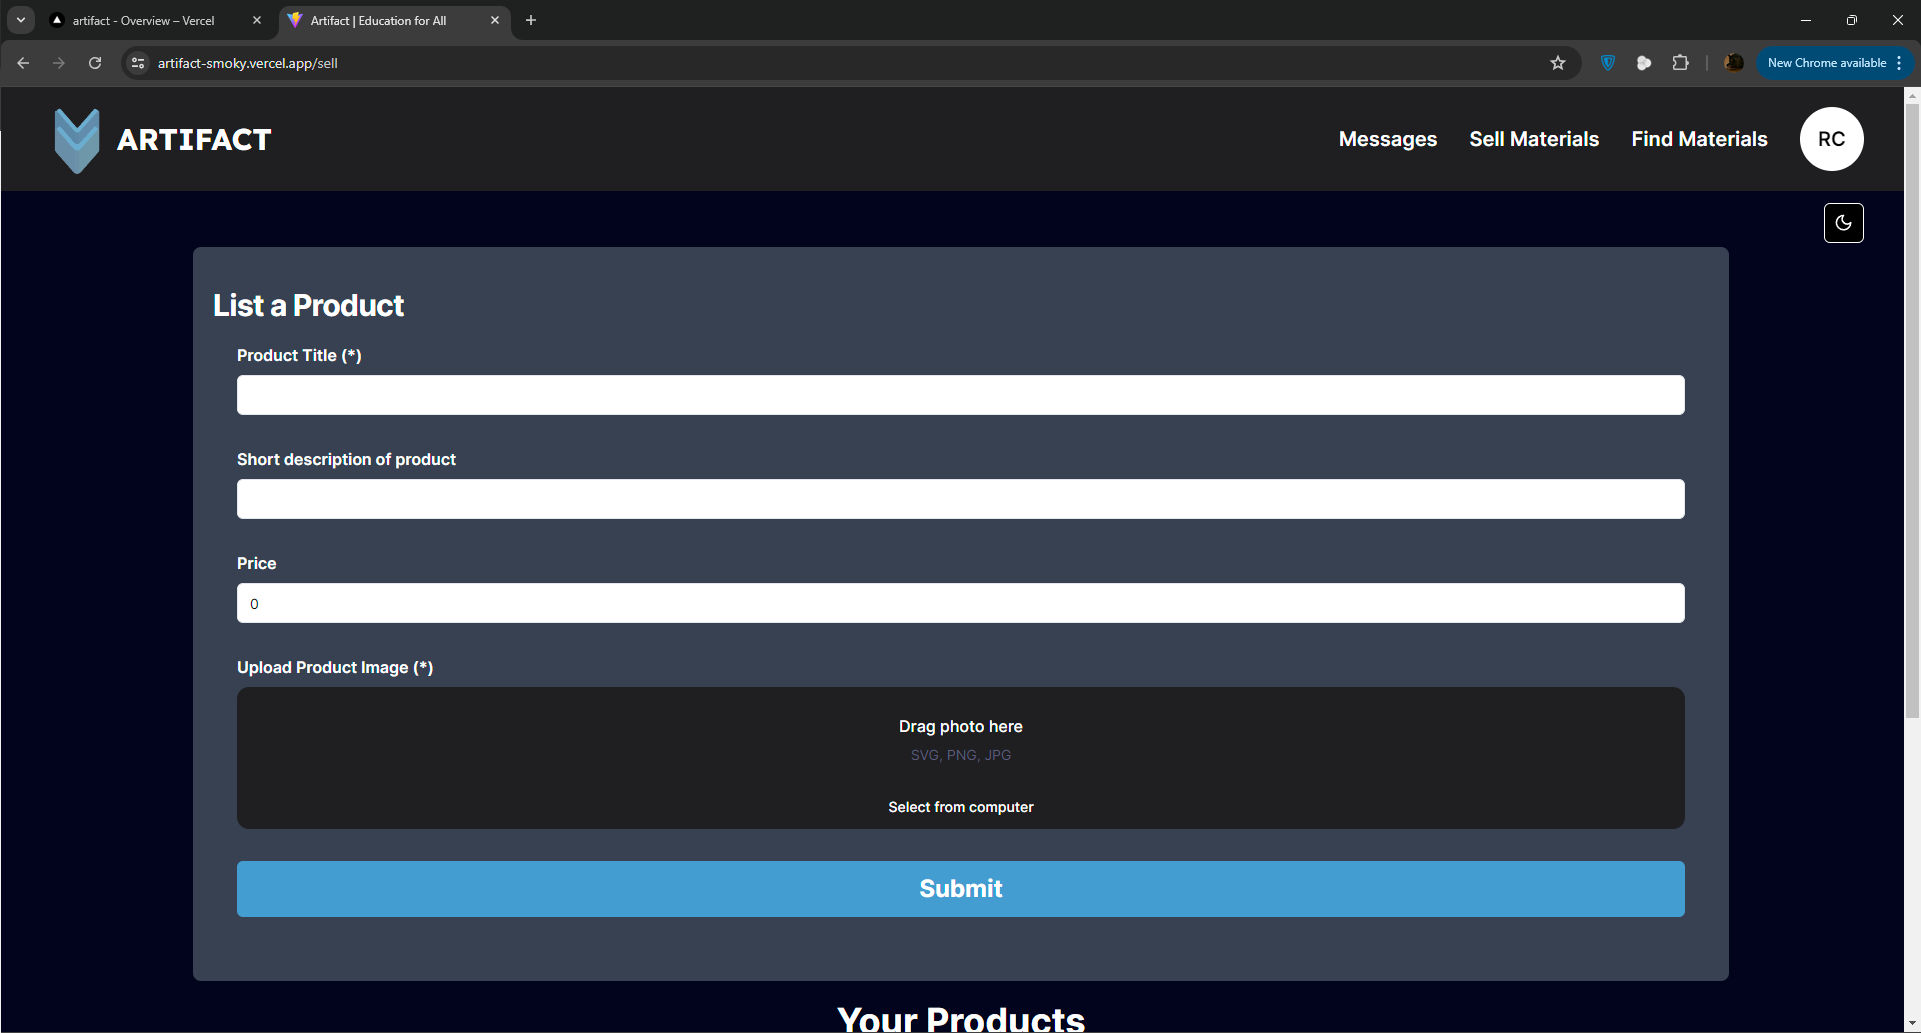Click the browser forward arrow
1921x1033 pixels.
(x=59, y=63)
